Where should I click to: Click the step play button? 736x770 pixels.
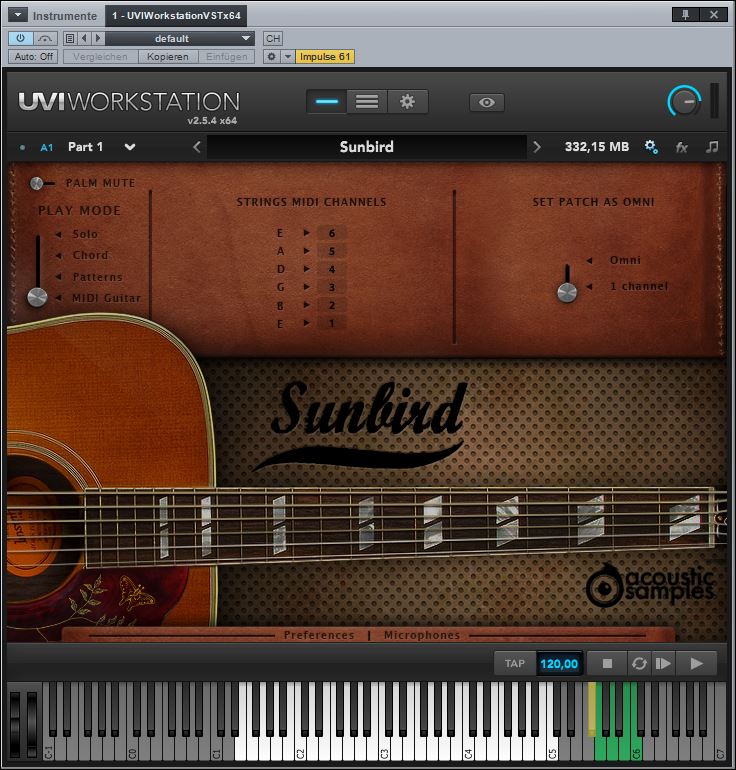663,664
